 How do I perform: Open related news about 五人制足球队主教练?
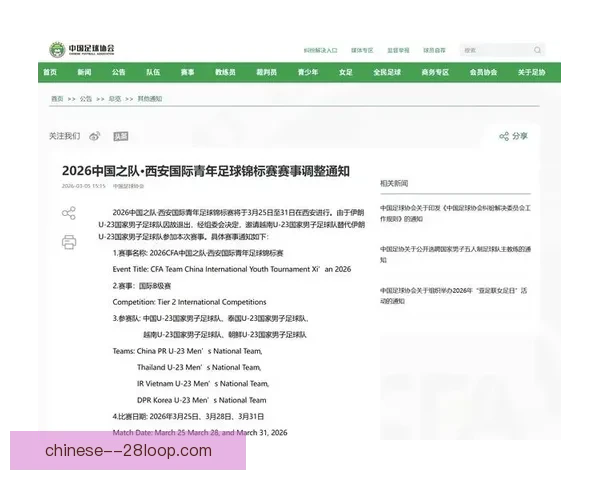click(455, 255)
